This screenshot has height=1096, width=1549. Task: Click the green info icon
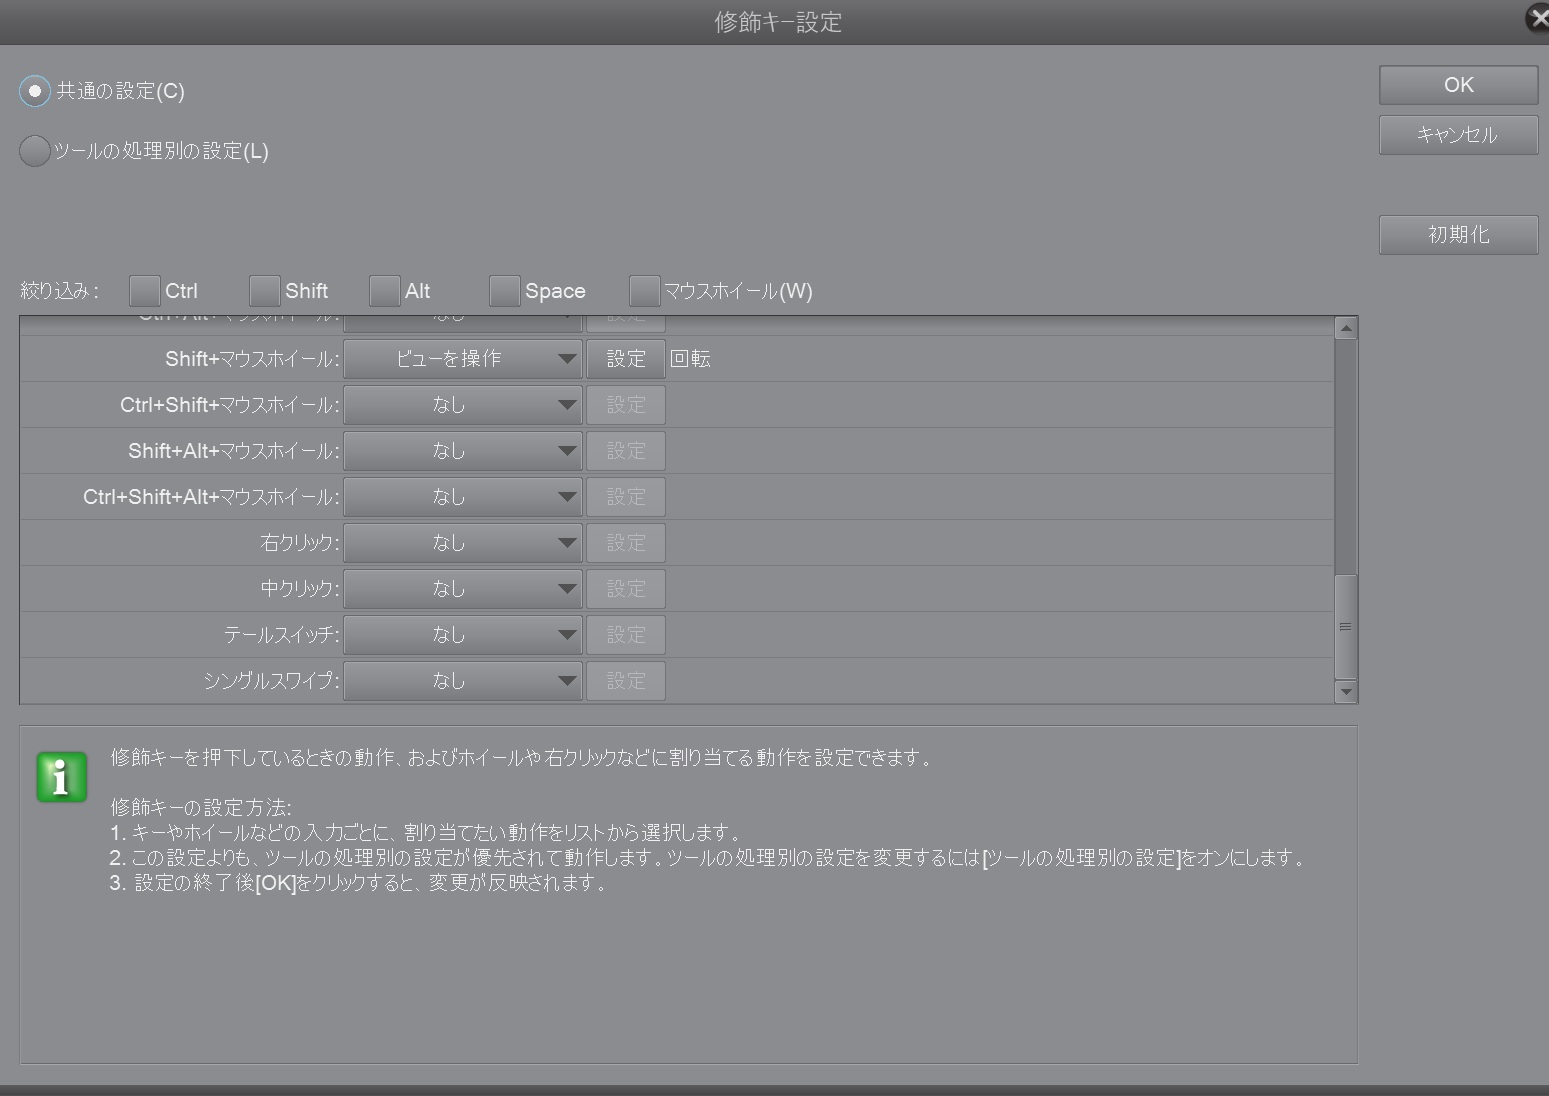[62, 777]
